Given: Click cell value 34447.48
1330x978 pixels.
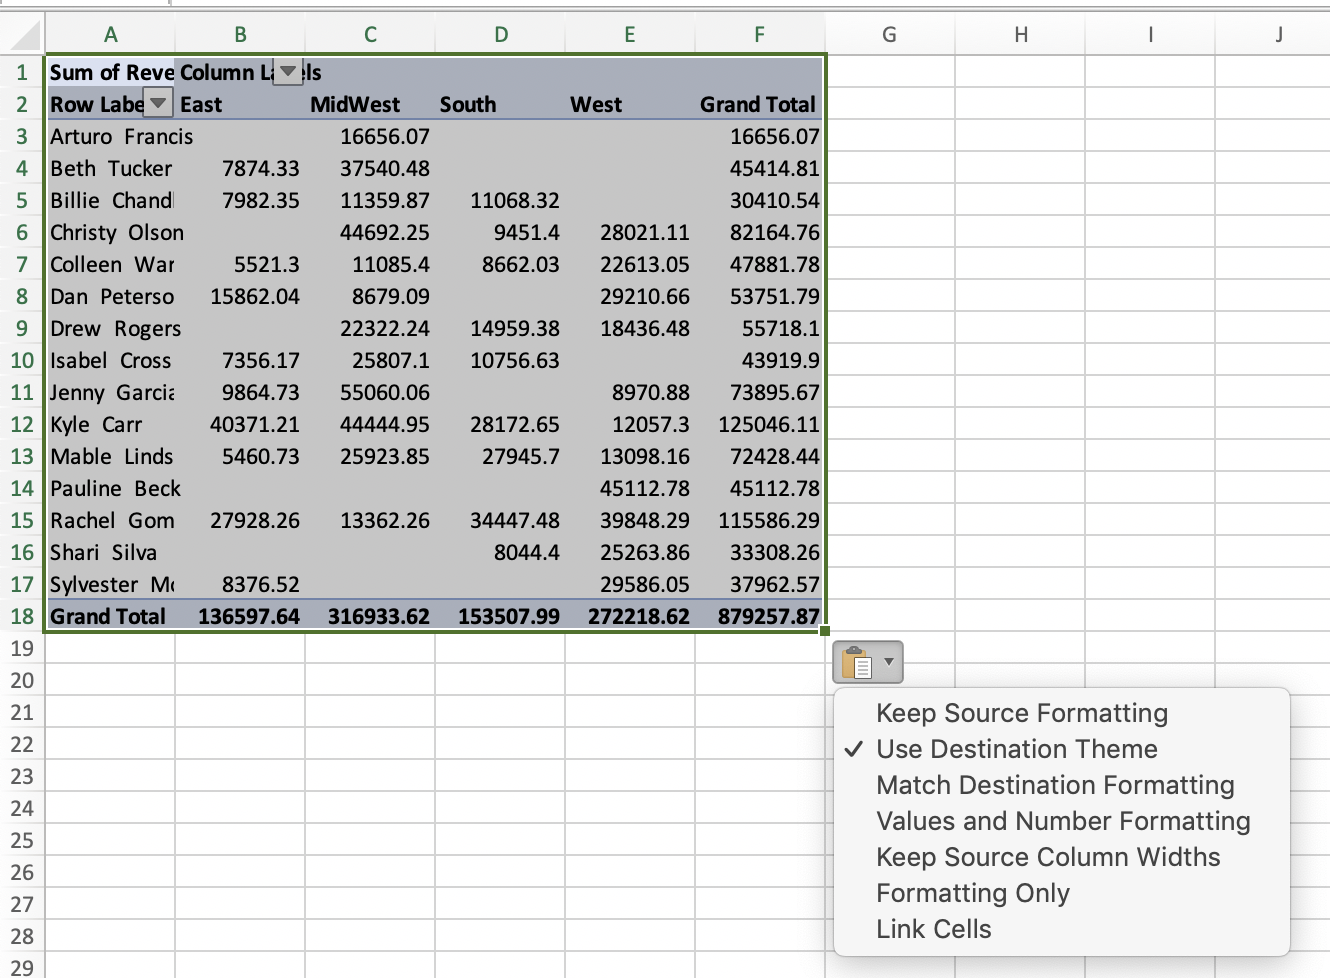Looking at the screenshot, I should click(x=500, y=520).
